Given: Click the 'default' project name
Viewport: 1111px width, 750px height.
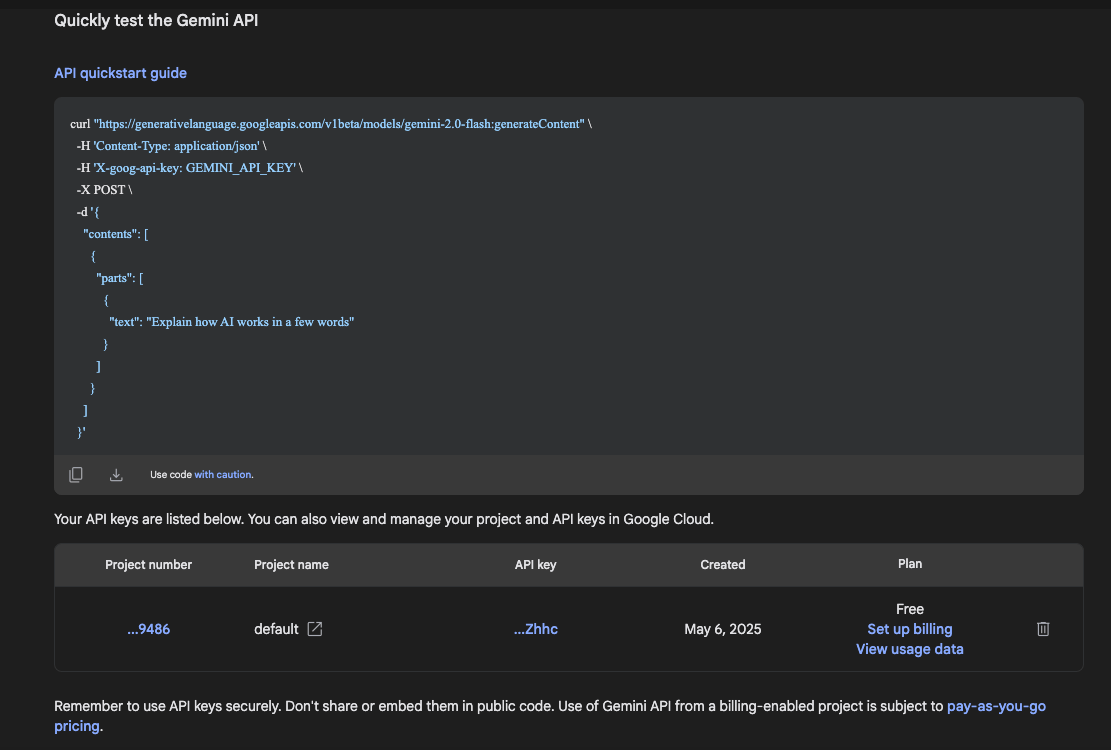Looking at the screenshot, I should (276, 629).
